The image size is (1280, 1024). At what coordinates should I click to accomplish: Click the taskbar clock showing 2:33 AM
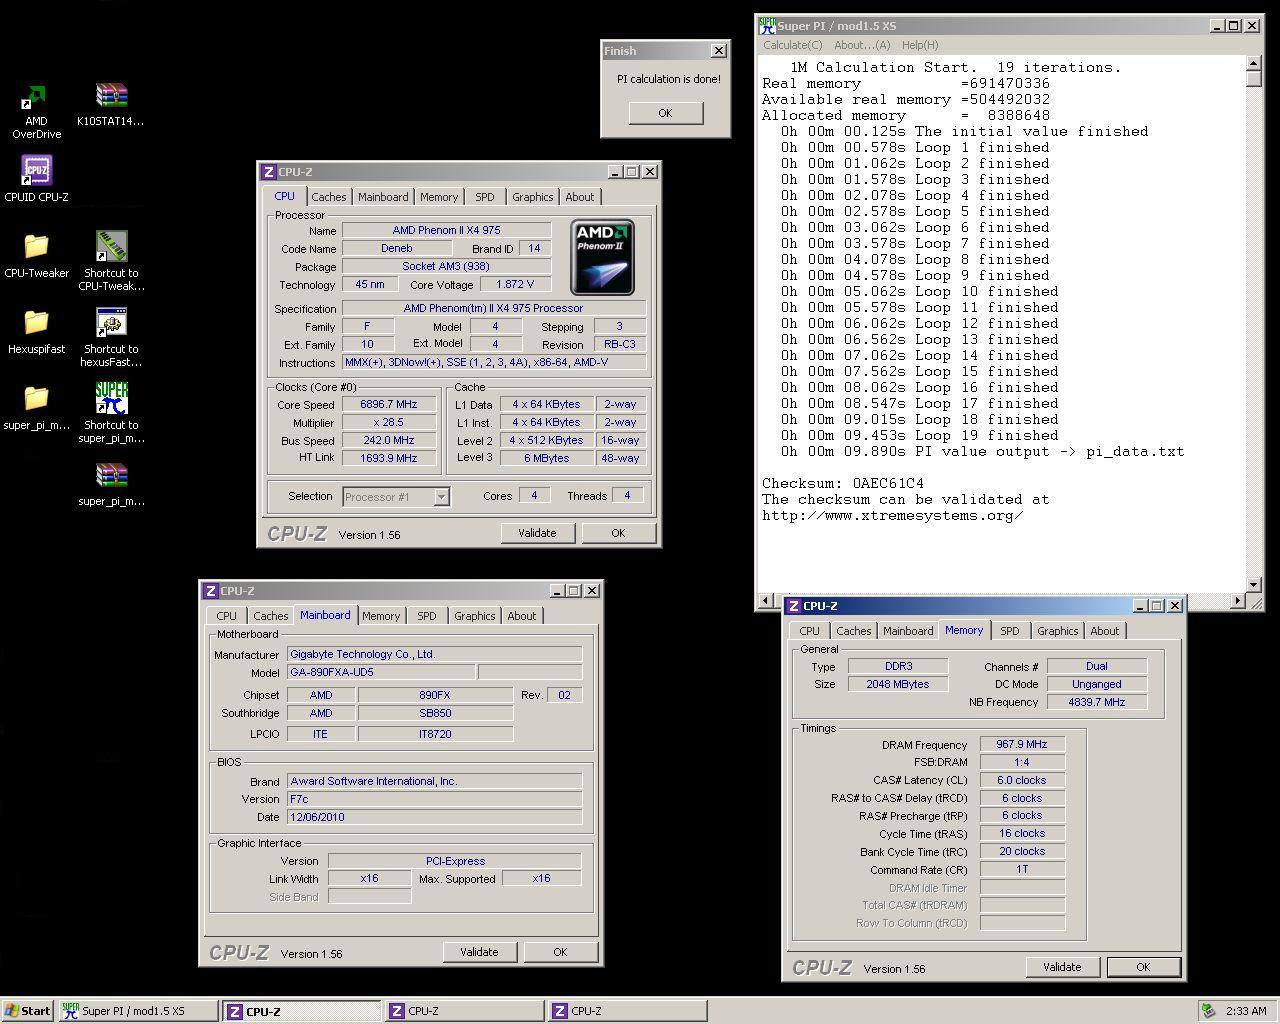(1246, 1011)
